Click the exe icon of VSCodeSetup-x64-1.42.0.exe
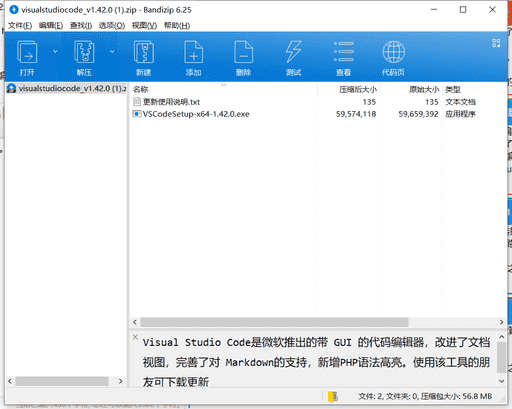Viewport: 512px width, 409px height. [x=137, y=114]
